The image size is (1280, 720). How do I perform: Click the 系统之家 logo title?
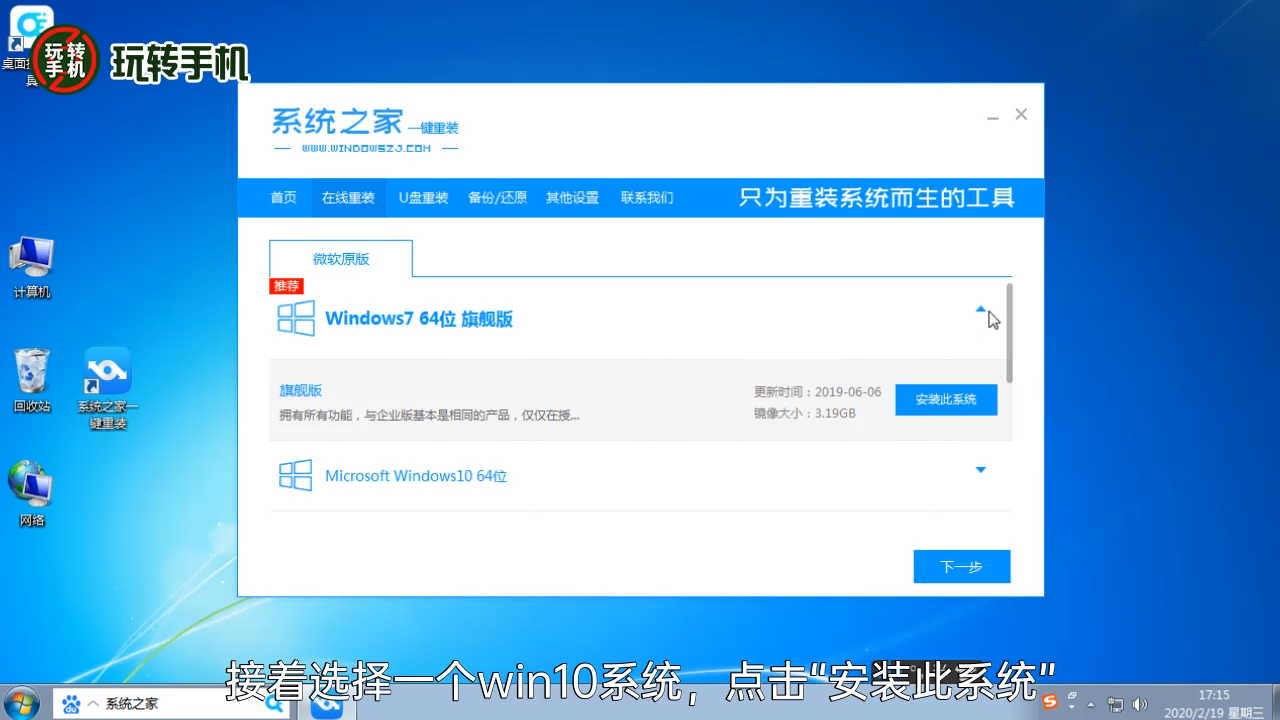pos(365,129)
